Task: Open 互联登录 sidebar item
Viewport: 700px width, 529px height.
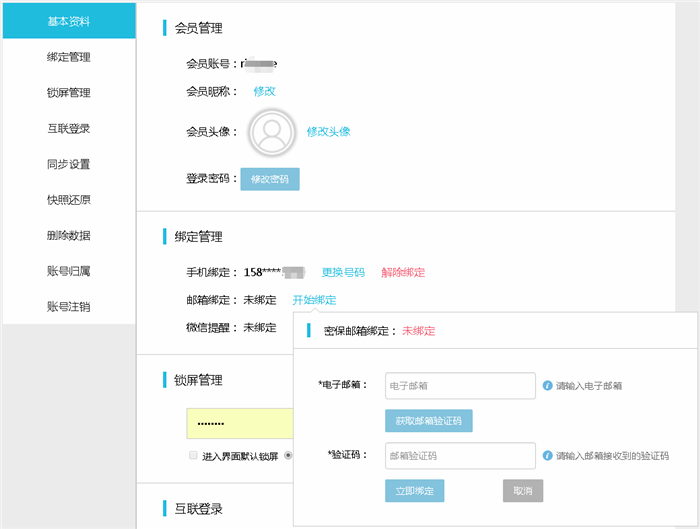Action: (69, 129)
